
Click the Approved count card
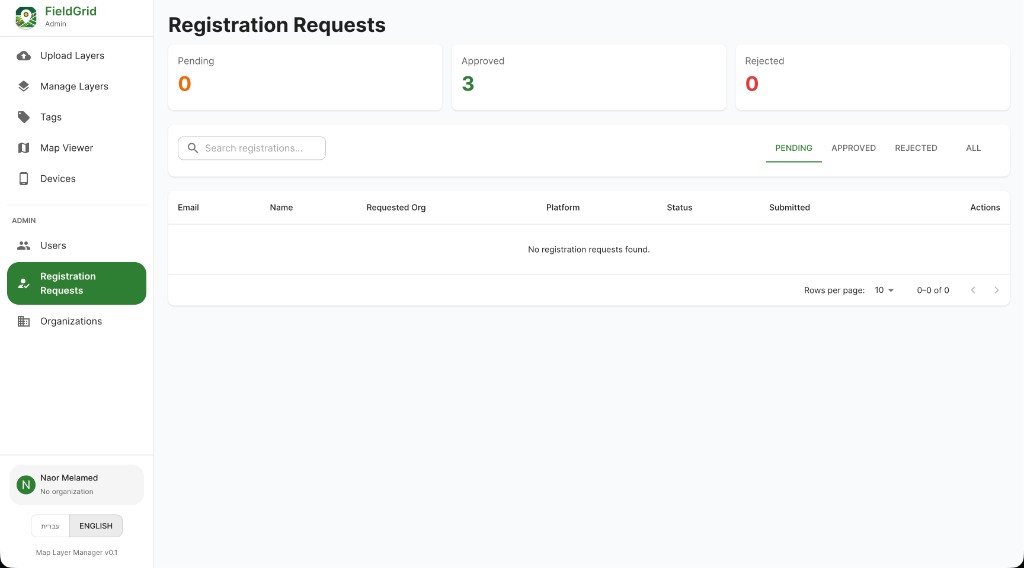point(588,77)
